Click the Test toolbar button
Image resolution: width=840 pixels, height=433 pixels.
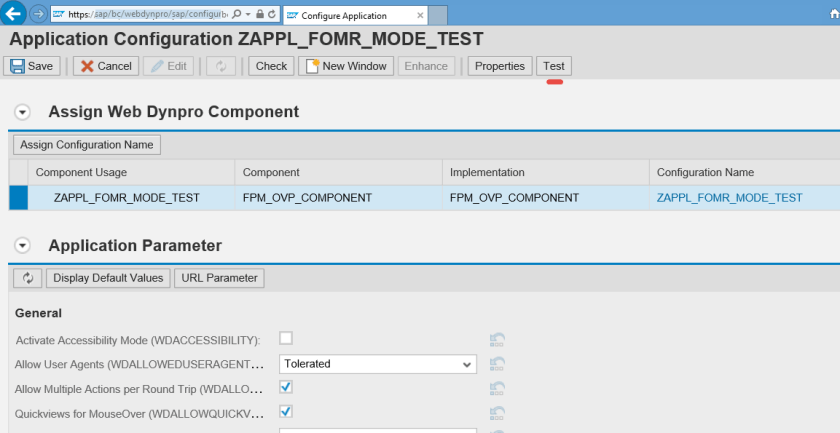554,66
